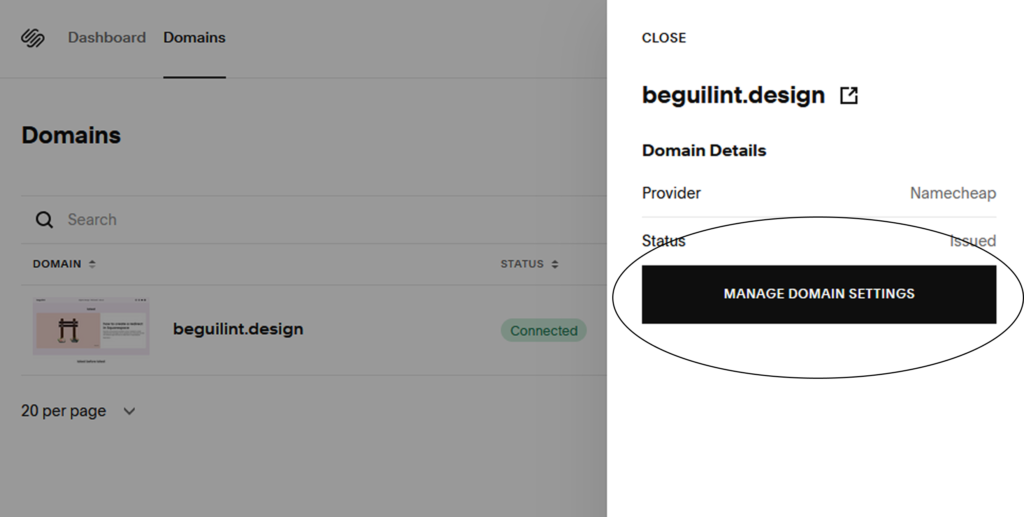Switch to the Domains tab
Image resolution: width=1024 pixels, height=517 pixels.
195,38
